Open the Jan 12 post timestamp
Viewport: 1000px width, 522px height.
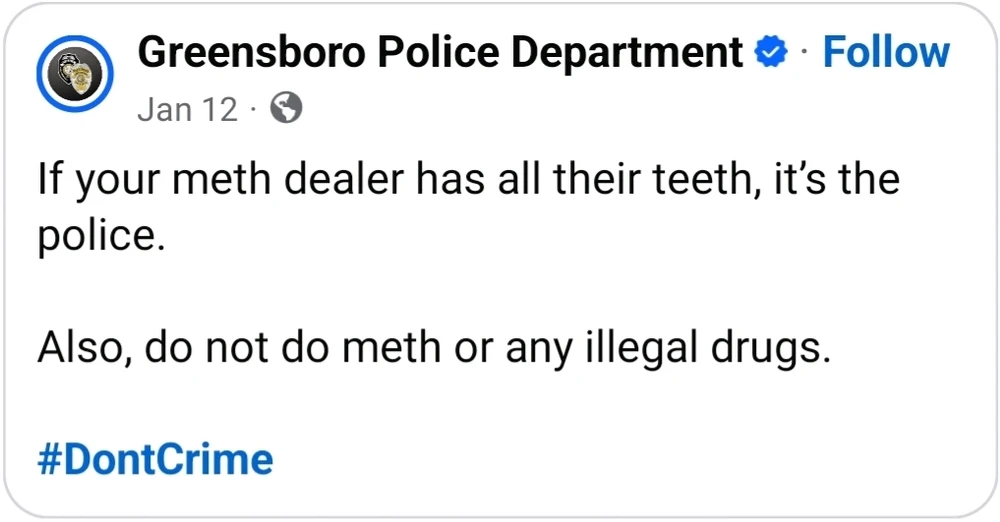point(187,108)
